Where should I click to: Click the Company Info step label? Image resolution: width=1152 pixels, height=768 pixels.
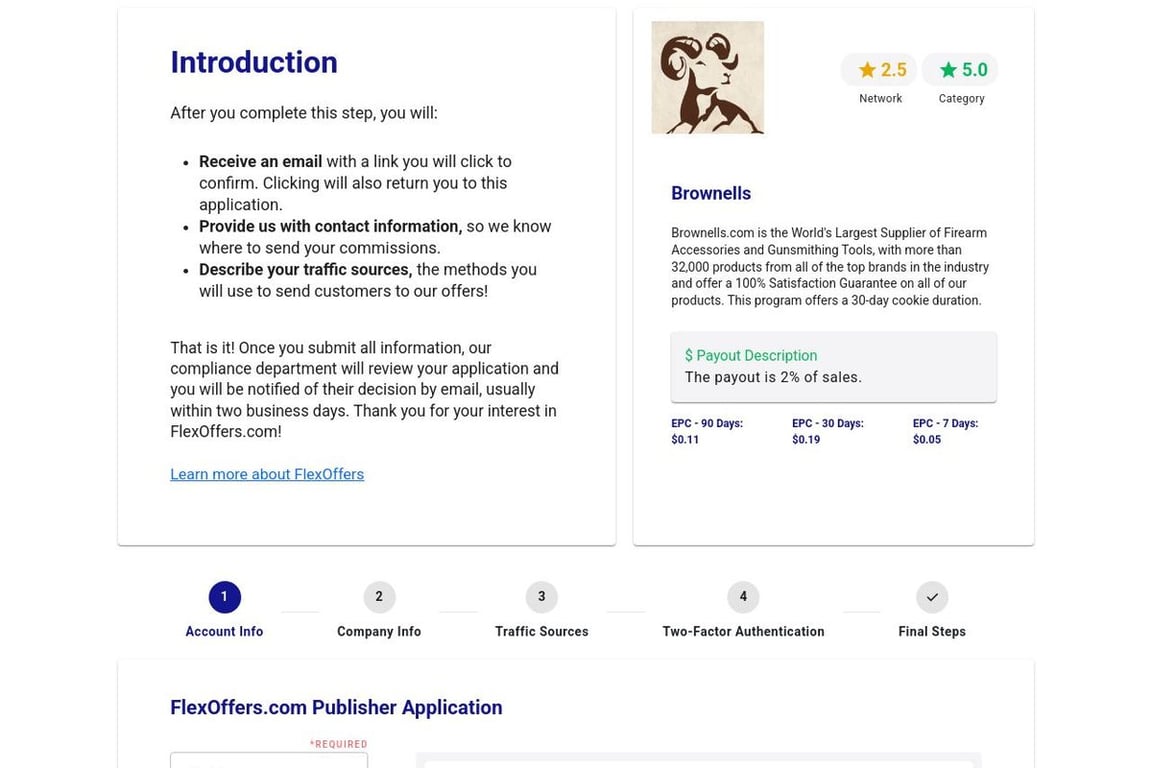[x=379, y=631]
